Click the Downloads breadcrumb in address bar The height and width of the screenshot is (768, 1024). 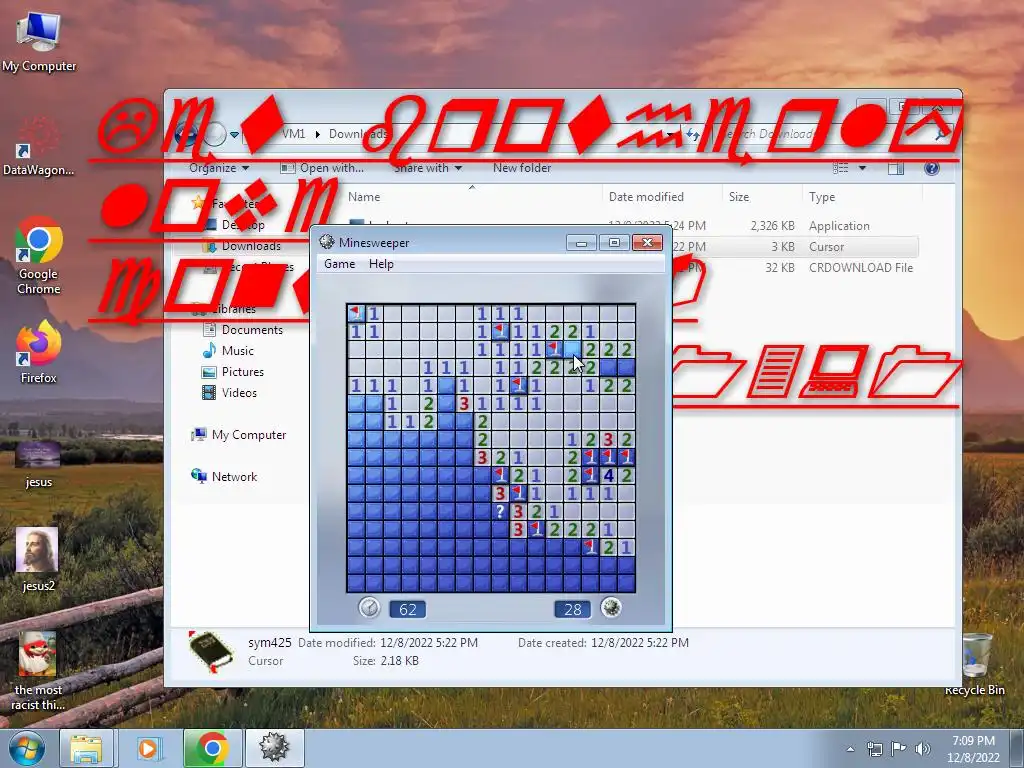(x=357, y=134)
